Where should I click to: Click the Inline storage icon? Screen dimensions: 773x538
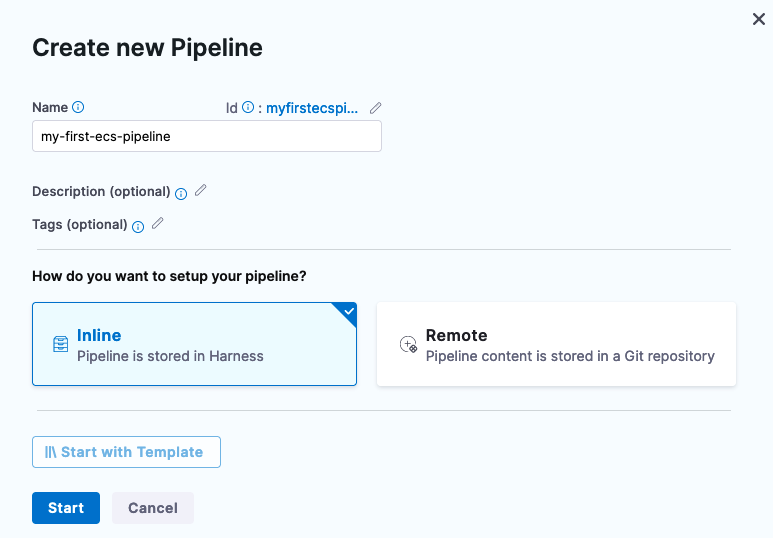[61, 345]
